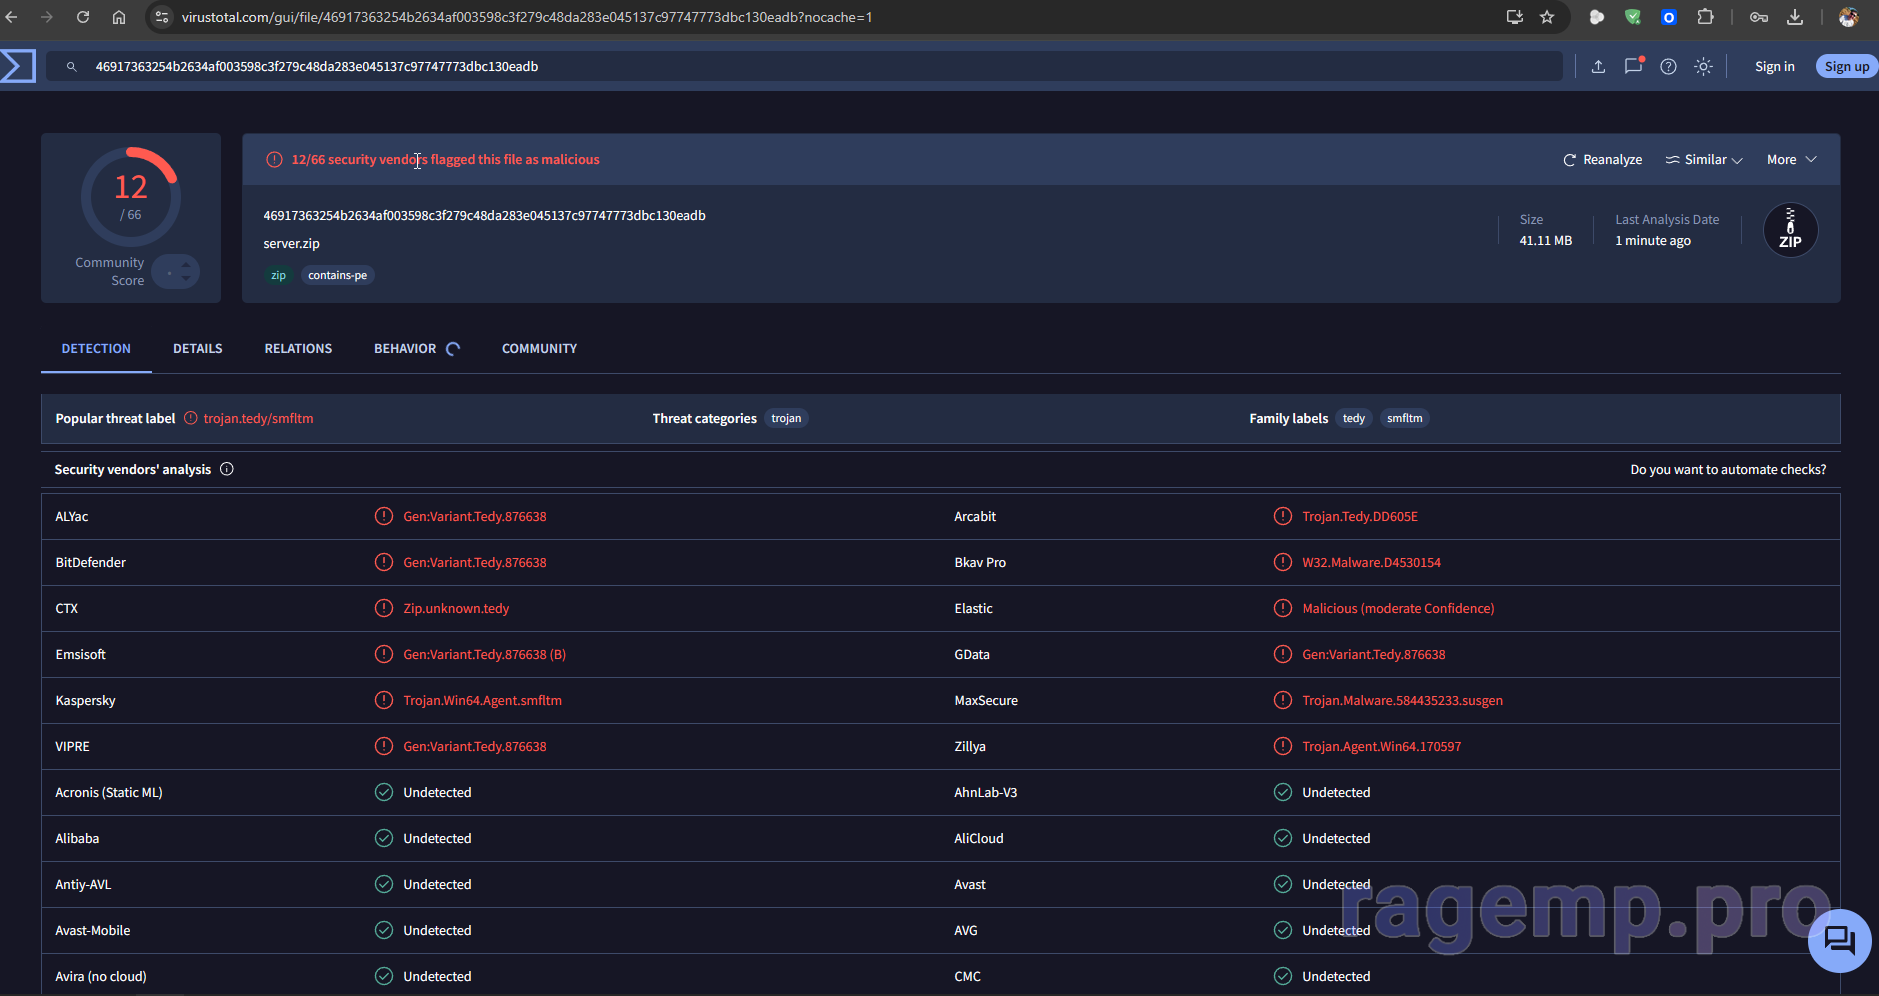The image size is (1879, 996).
Task: Reload the page with the browser refresh icon
Action: tap(83, 17)
